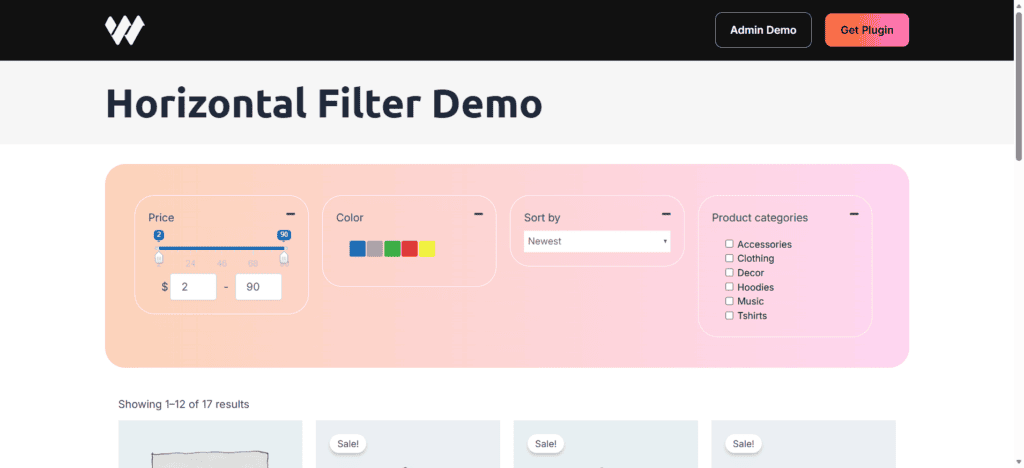Click the Price filter label

pos(161,218)
